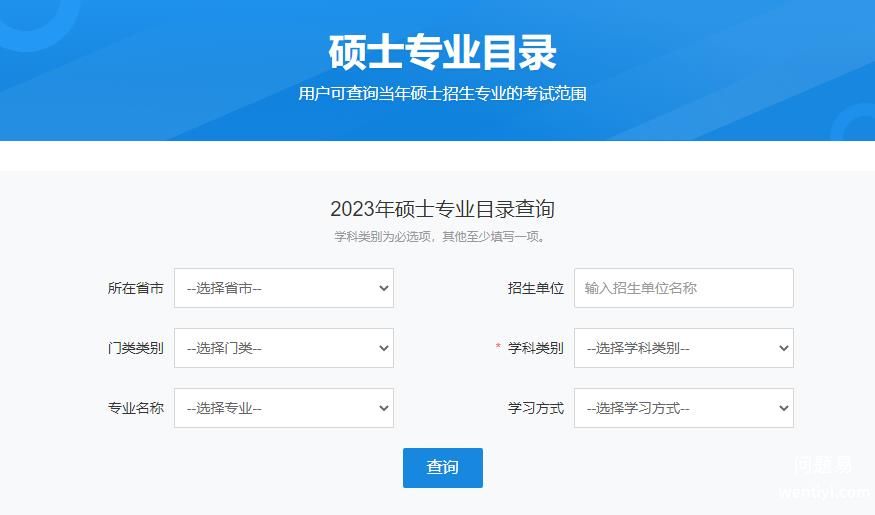Expand the 选择学科类别 dropdown
Screen dimensions: 875x515
[x=683, y=348]
